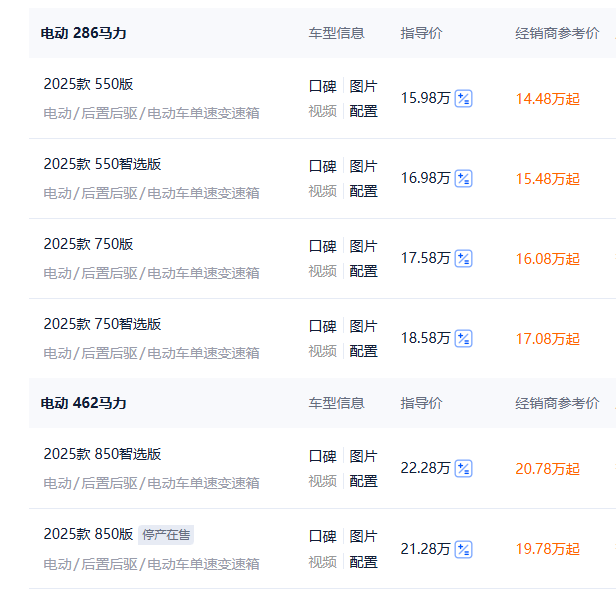
Task: Open the 2025款 850智选版 model title
Action: click(x=102, y=454)
